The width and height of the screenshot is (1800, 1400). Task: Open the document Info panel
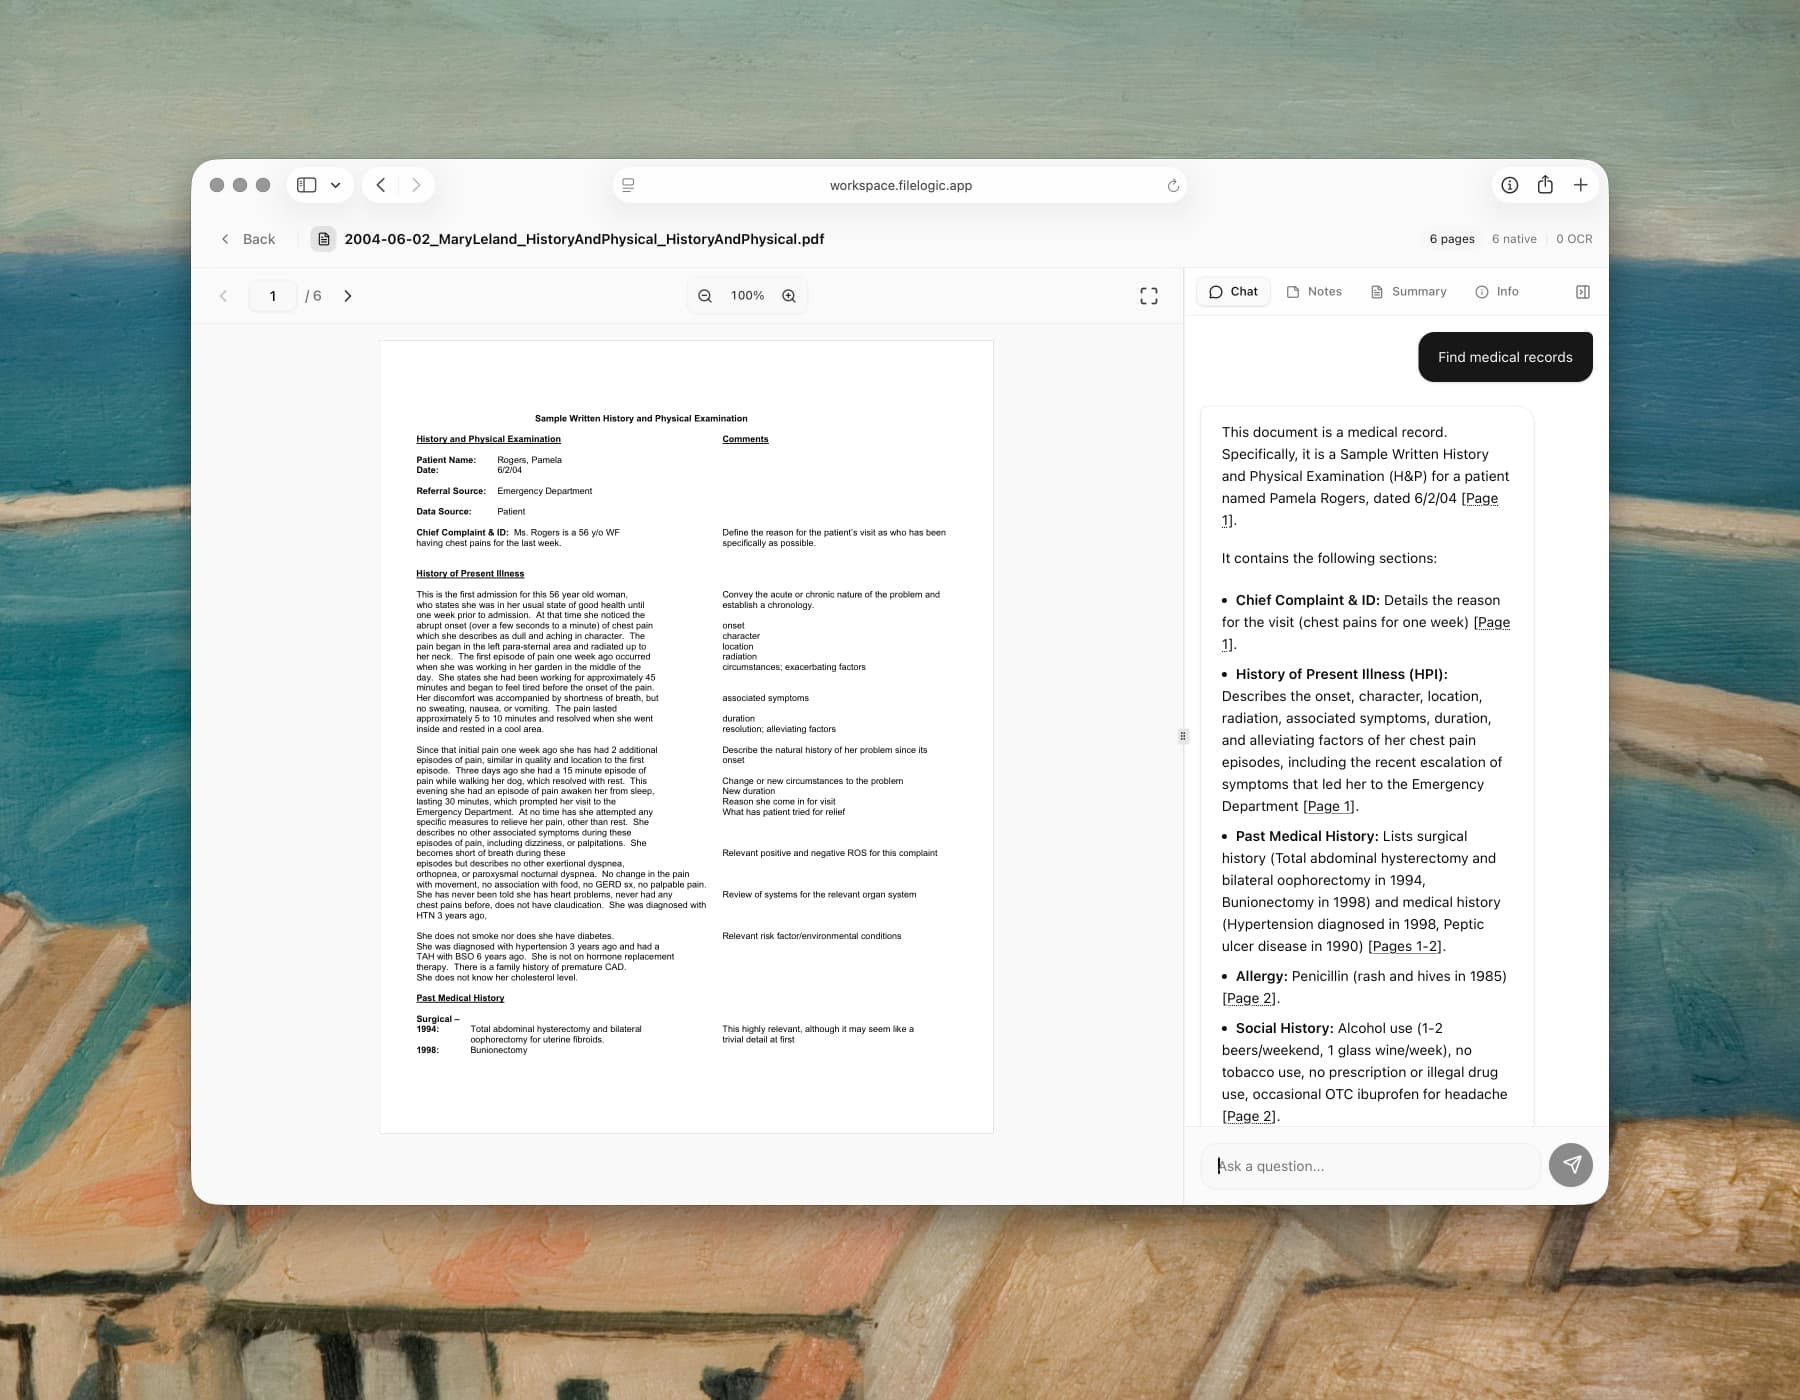coord(1497,291)
